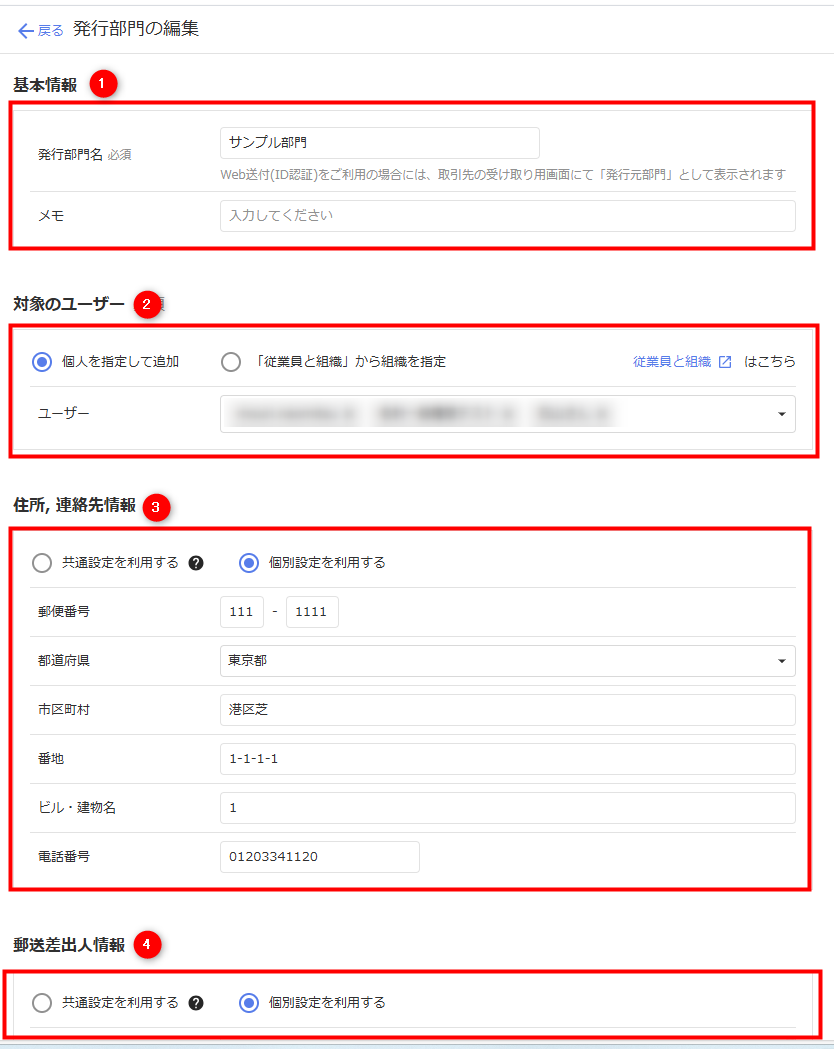Expand the 都道府県 dropdown showing 東京都

(x=781, y=661)
